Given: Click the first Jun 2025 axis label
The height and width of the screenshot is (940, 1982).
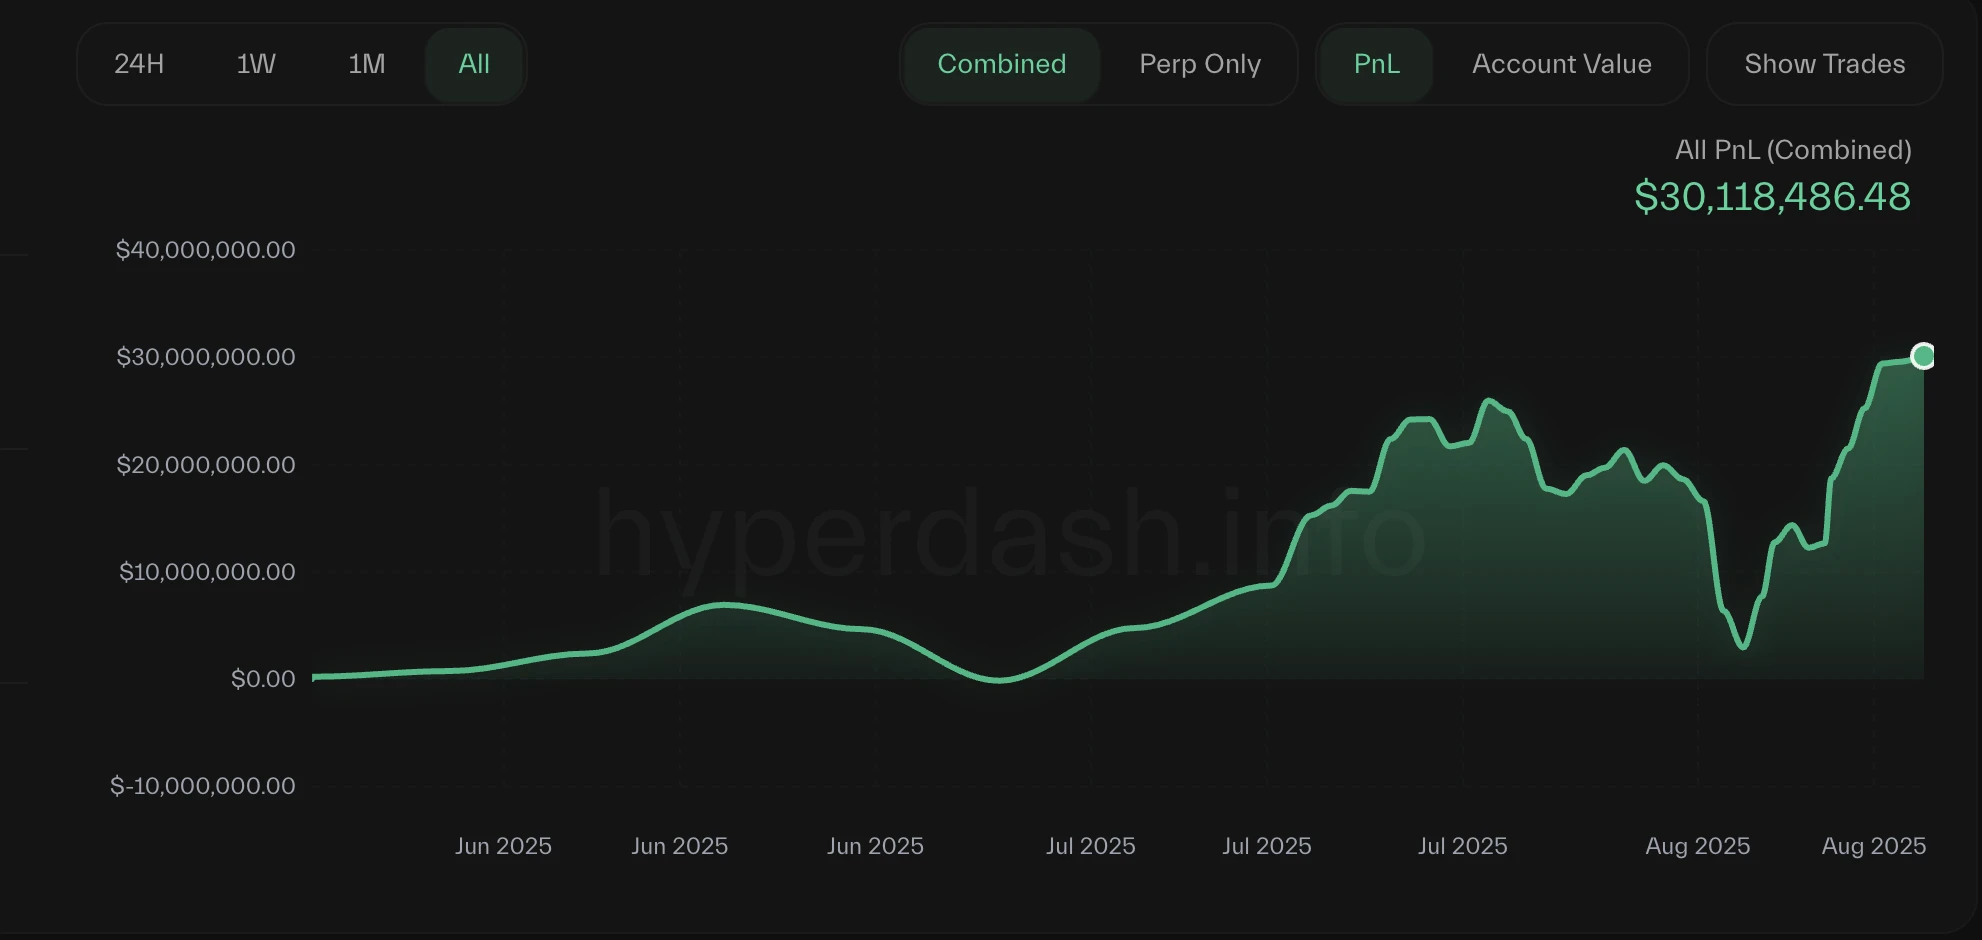Looking at the screenshot, I should [x=502, y=846].
